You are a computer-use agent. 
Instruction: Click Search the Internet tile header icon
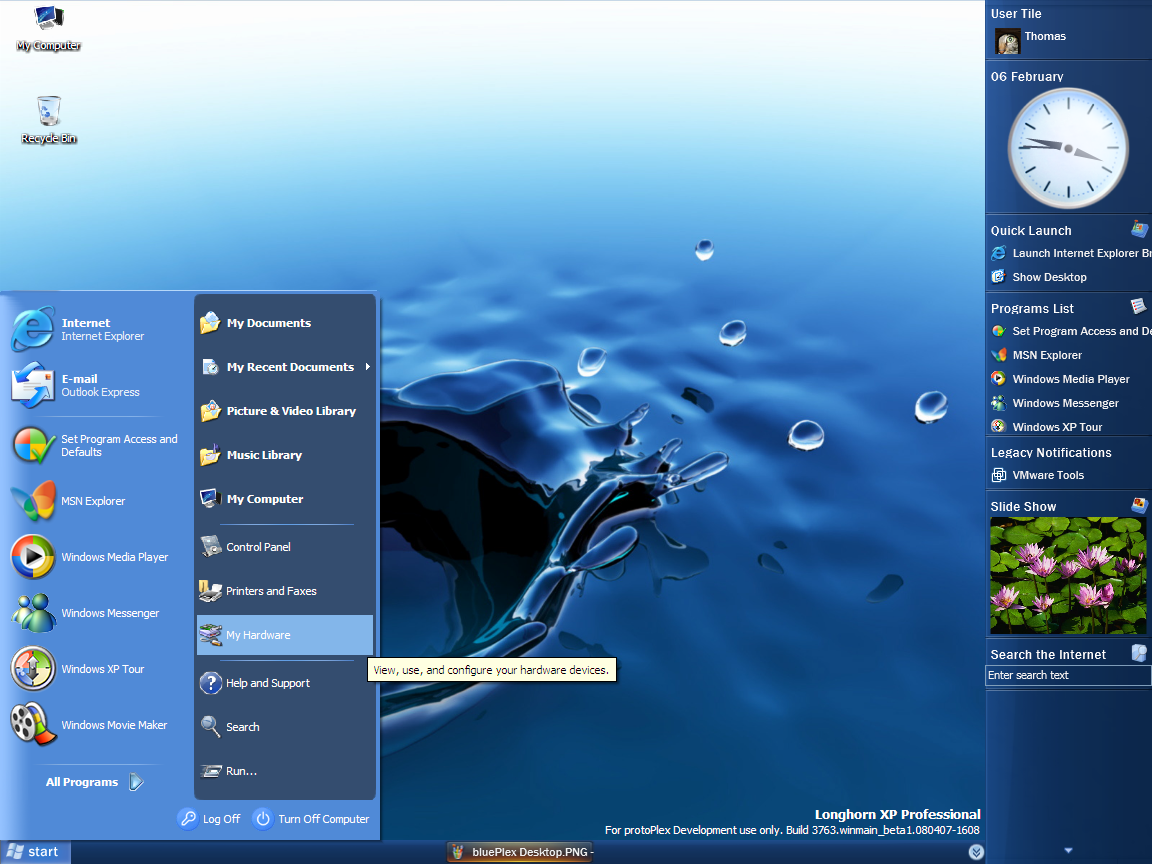[1139, 652]
